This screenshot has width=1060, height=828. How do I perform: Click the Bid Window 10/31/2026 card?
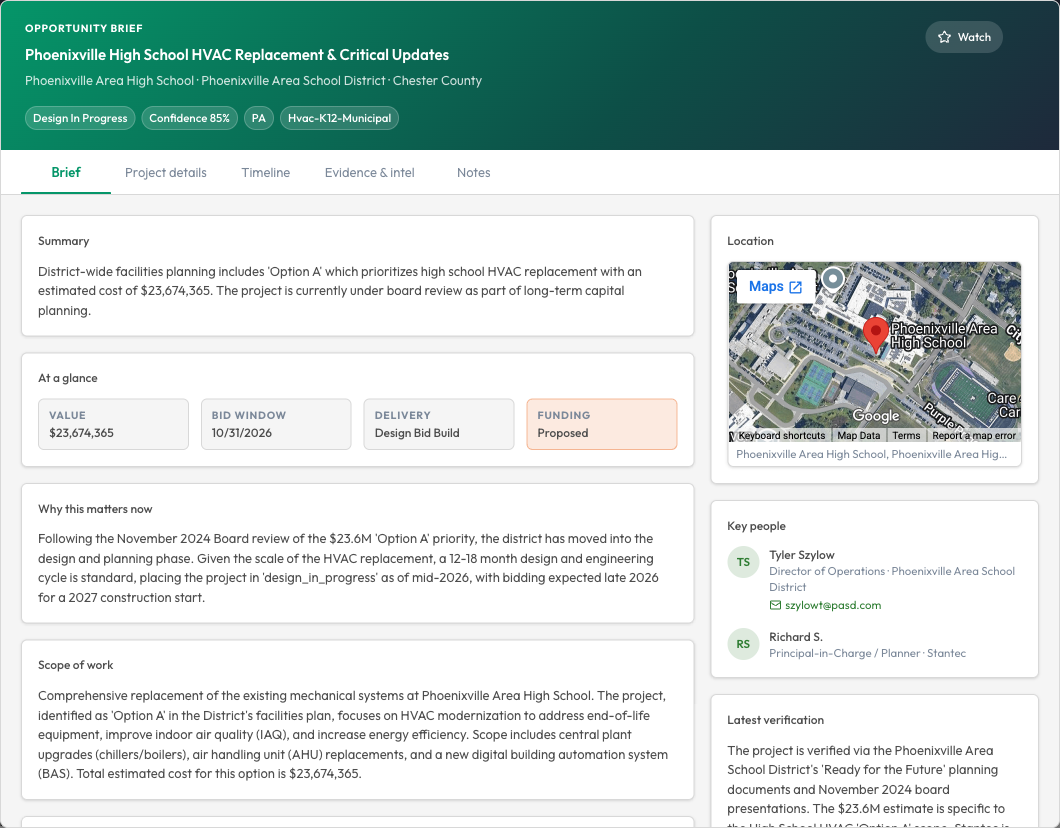pos(276,424)
